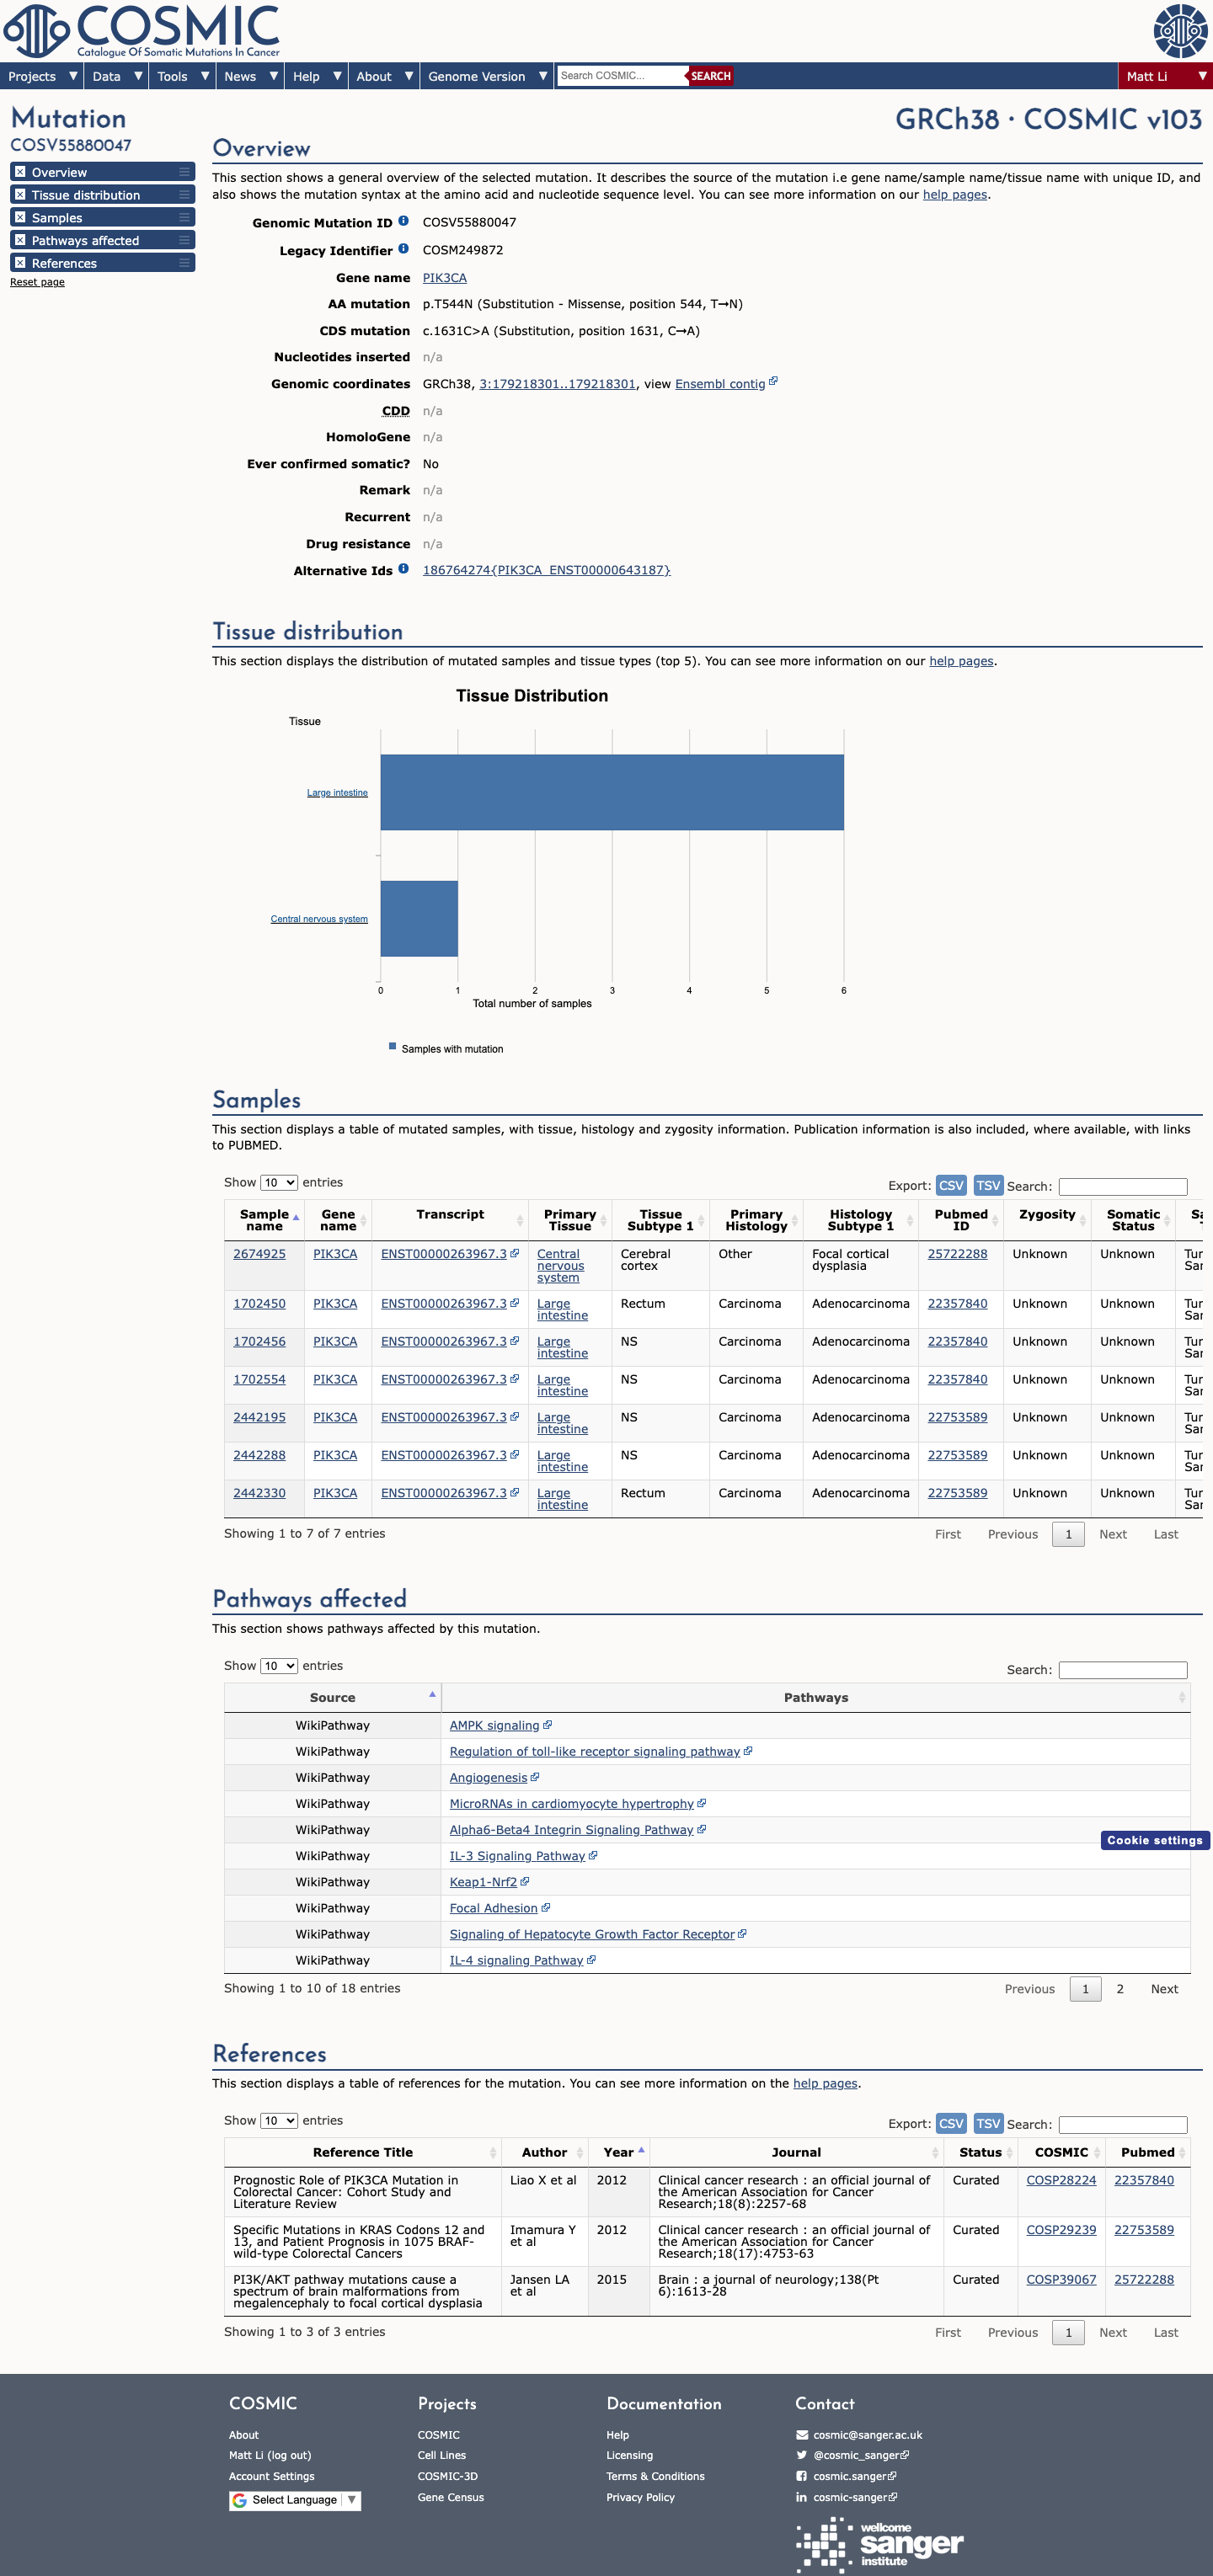Click the Wellcome Sanger Institute logo
Image resolution: width=1213 pixels, height=2576 pixels.
pyautogui.click(x=880, y=2546)
